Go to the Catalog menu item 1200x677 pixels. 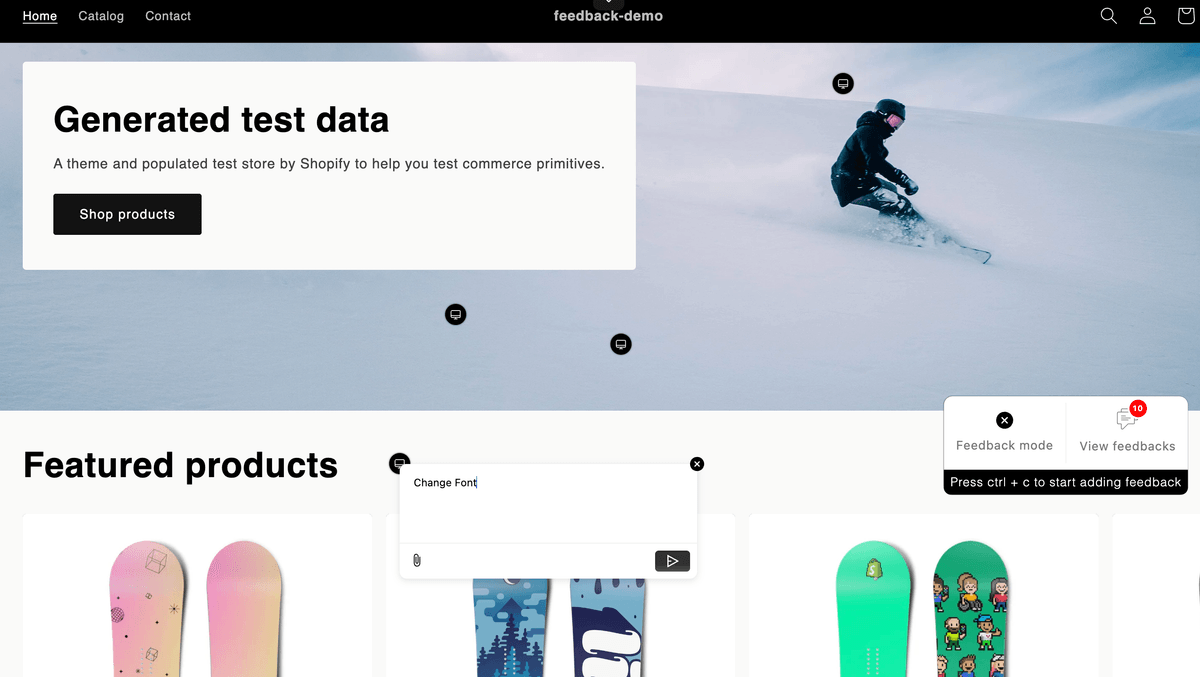click(101, 16)
